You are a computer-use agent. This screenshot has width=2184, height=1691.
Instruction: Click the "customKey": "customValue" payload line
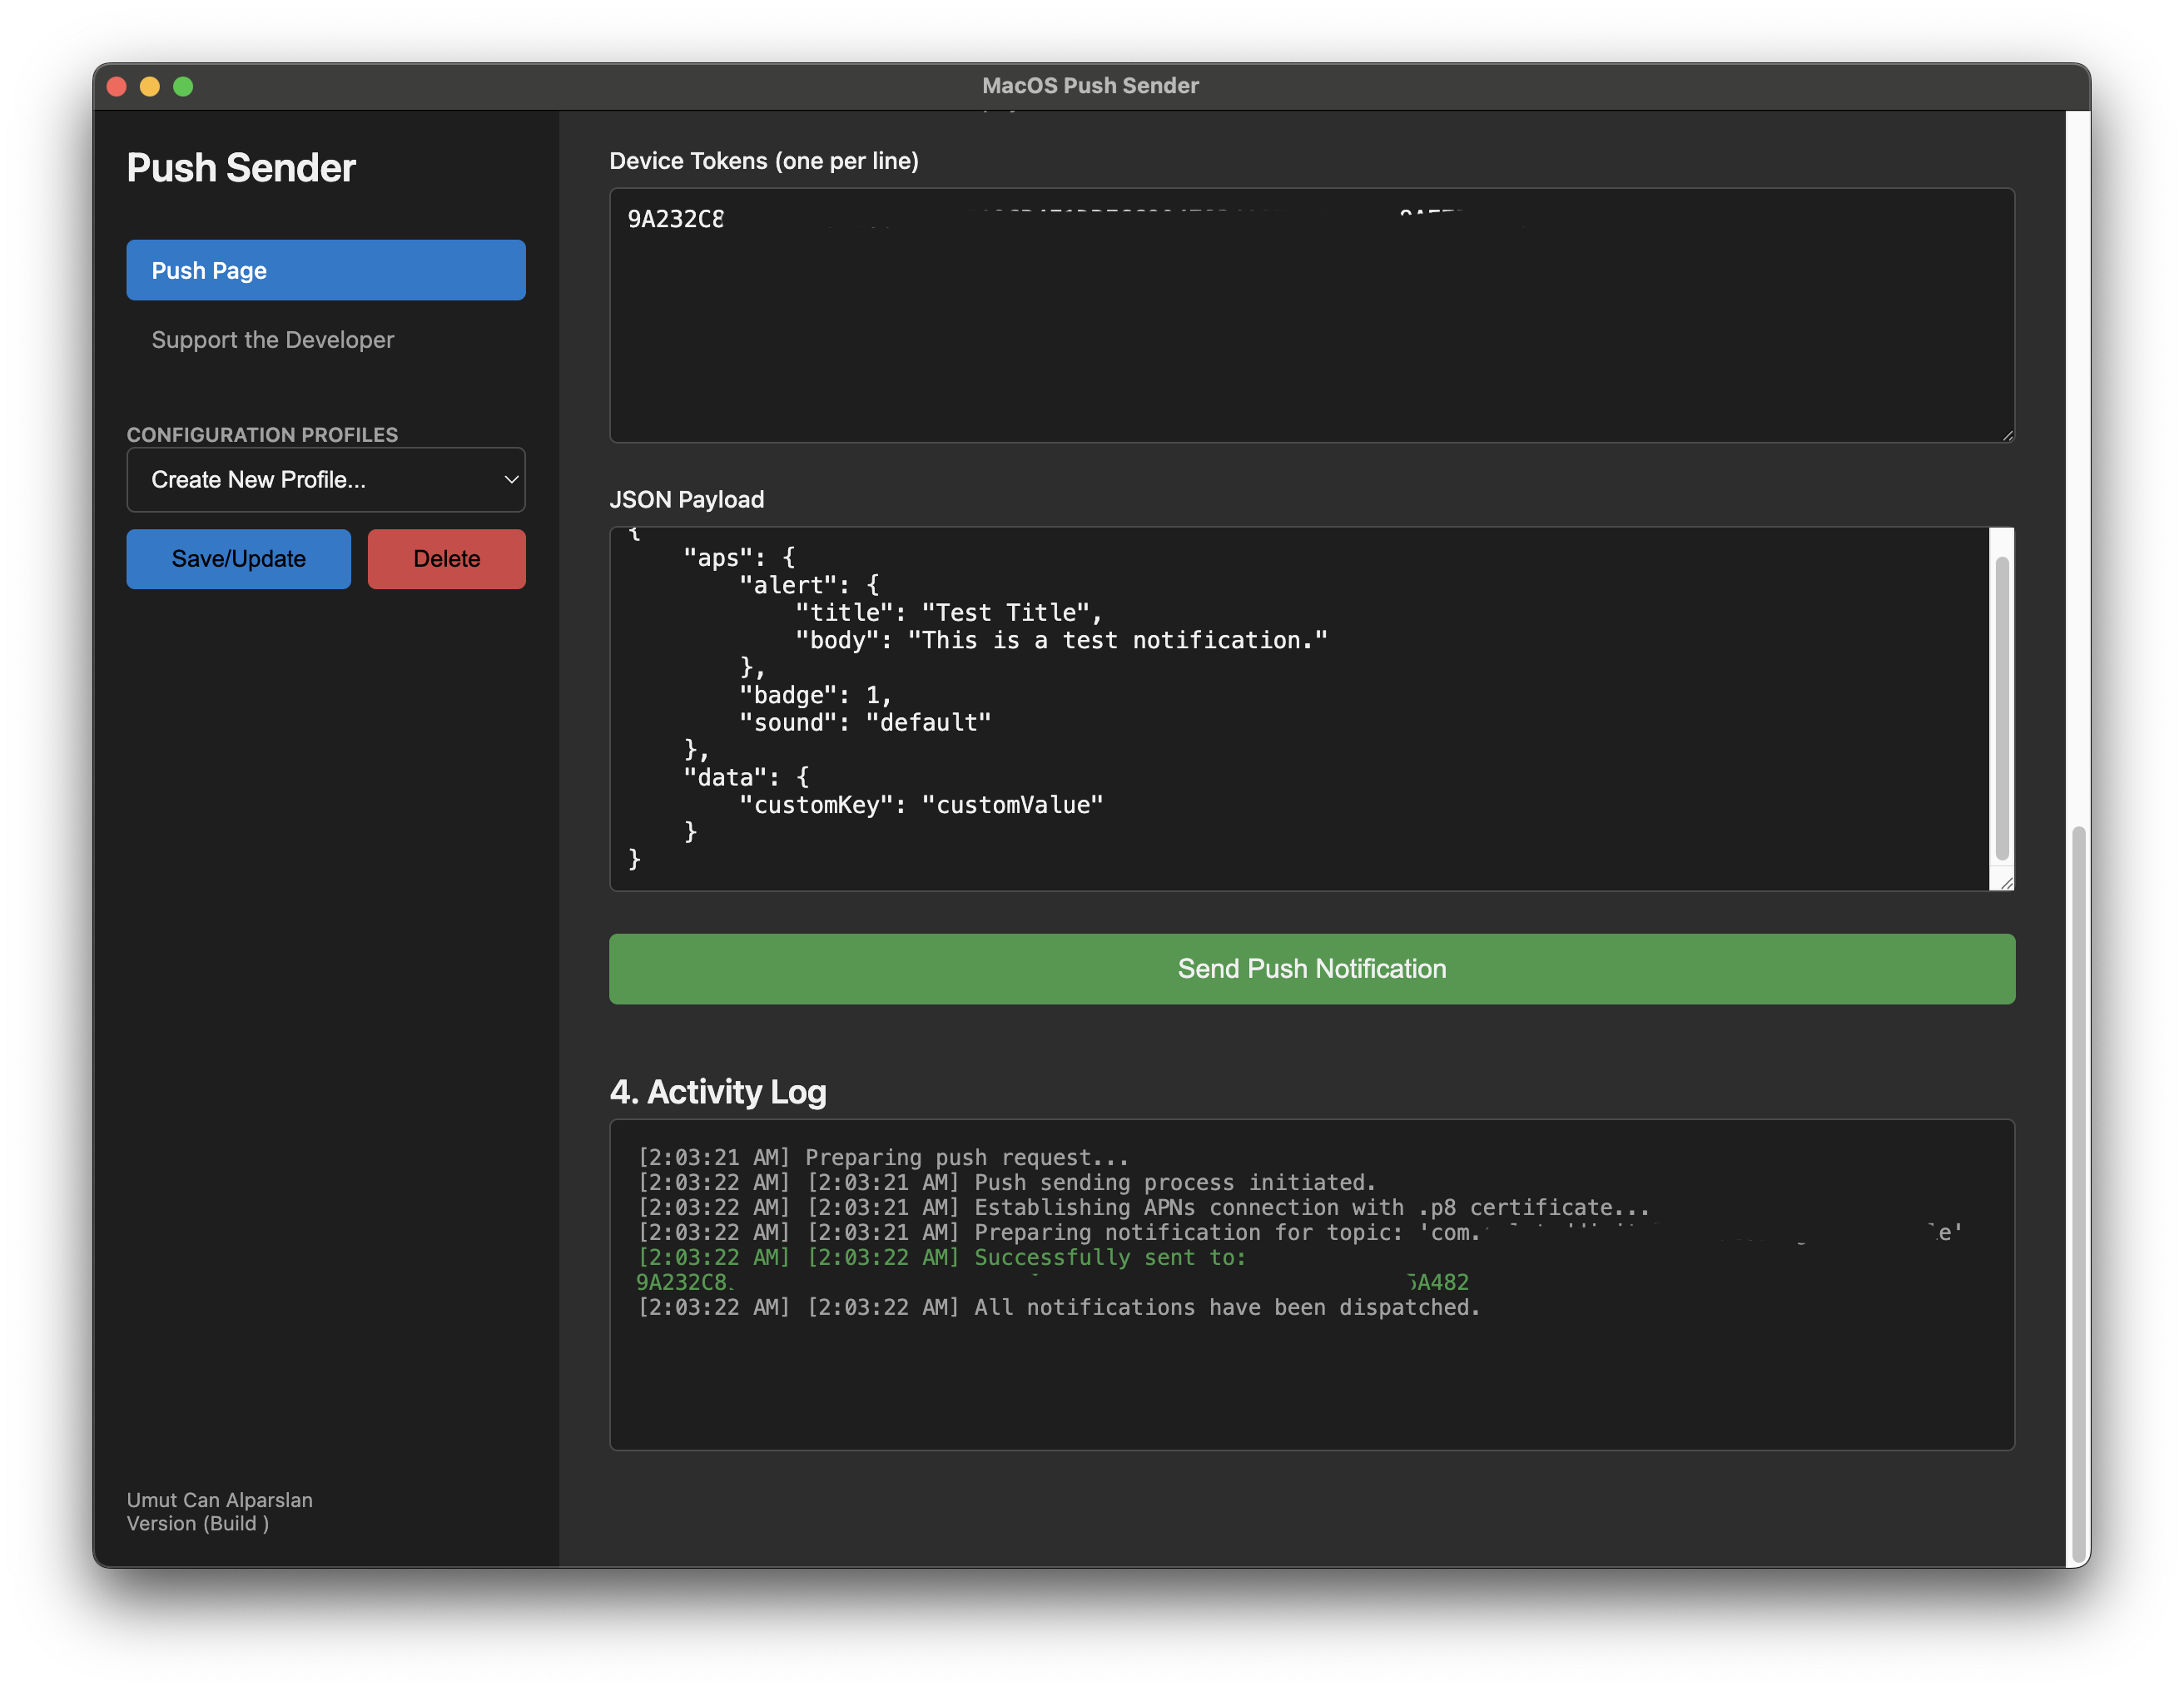pos(921,805)
